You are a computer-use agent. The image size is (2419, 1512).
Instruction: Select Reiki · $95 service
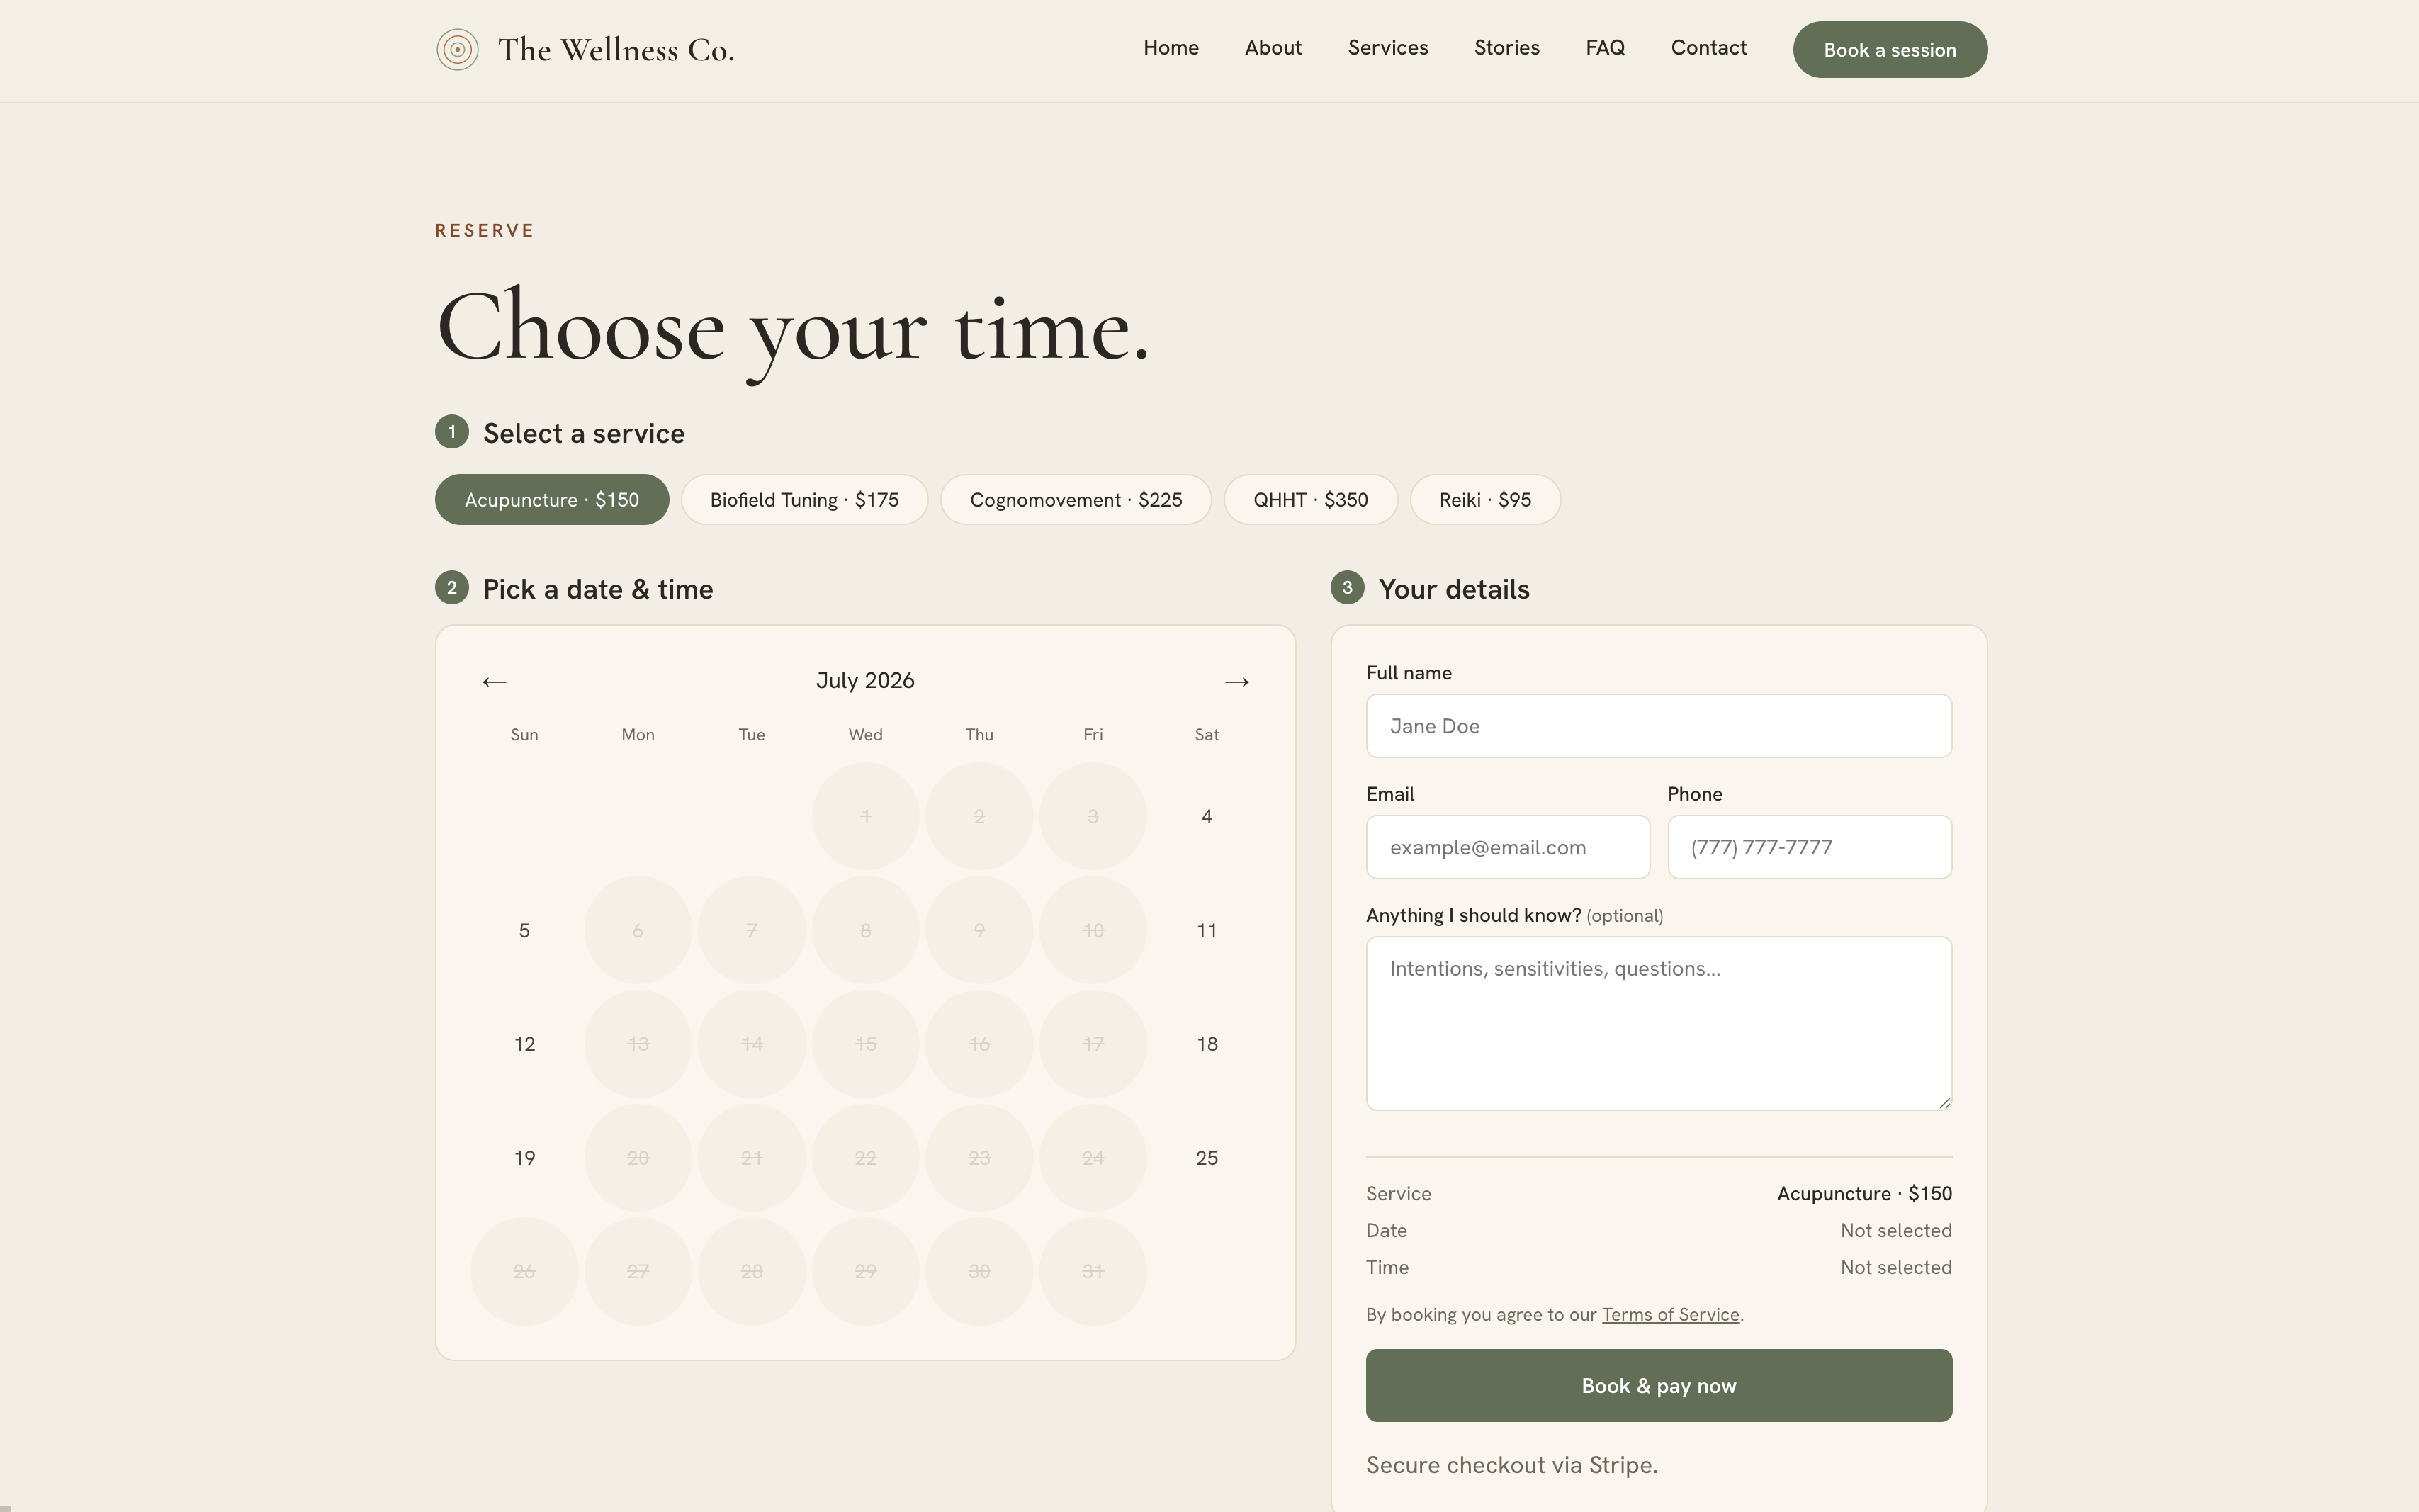click(1485, 500)
